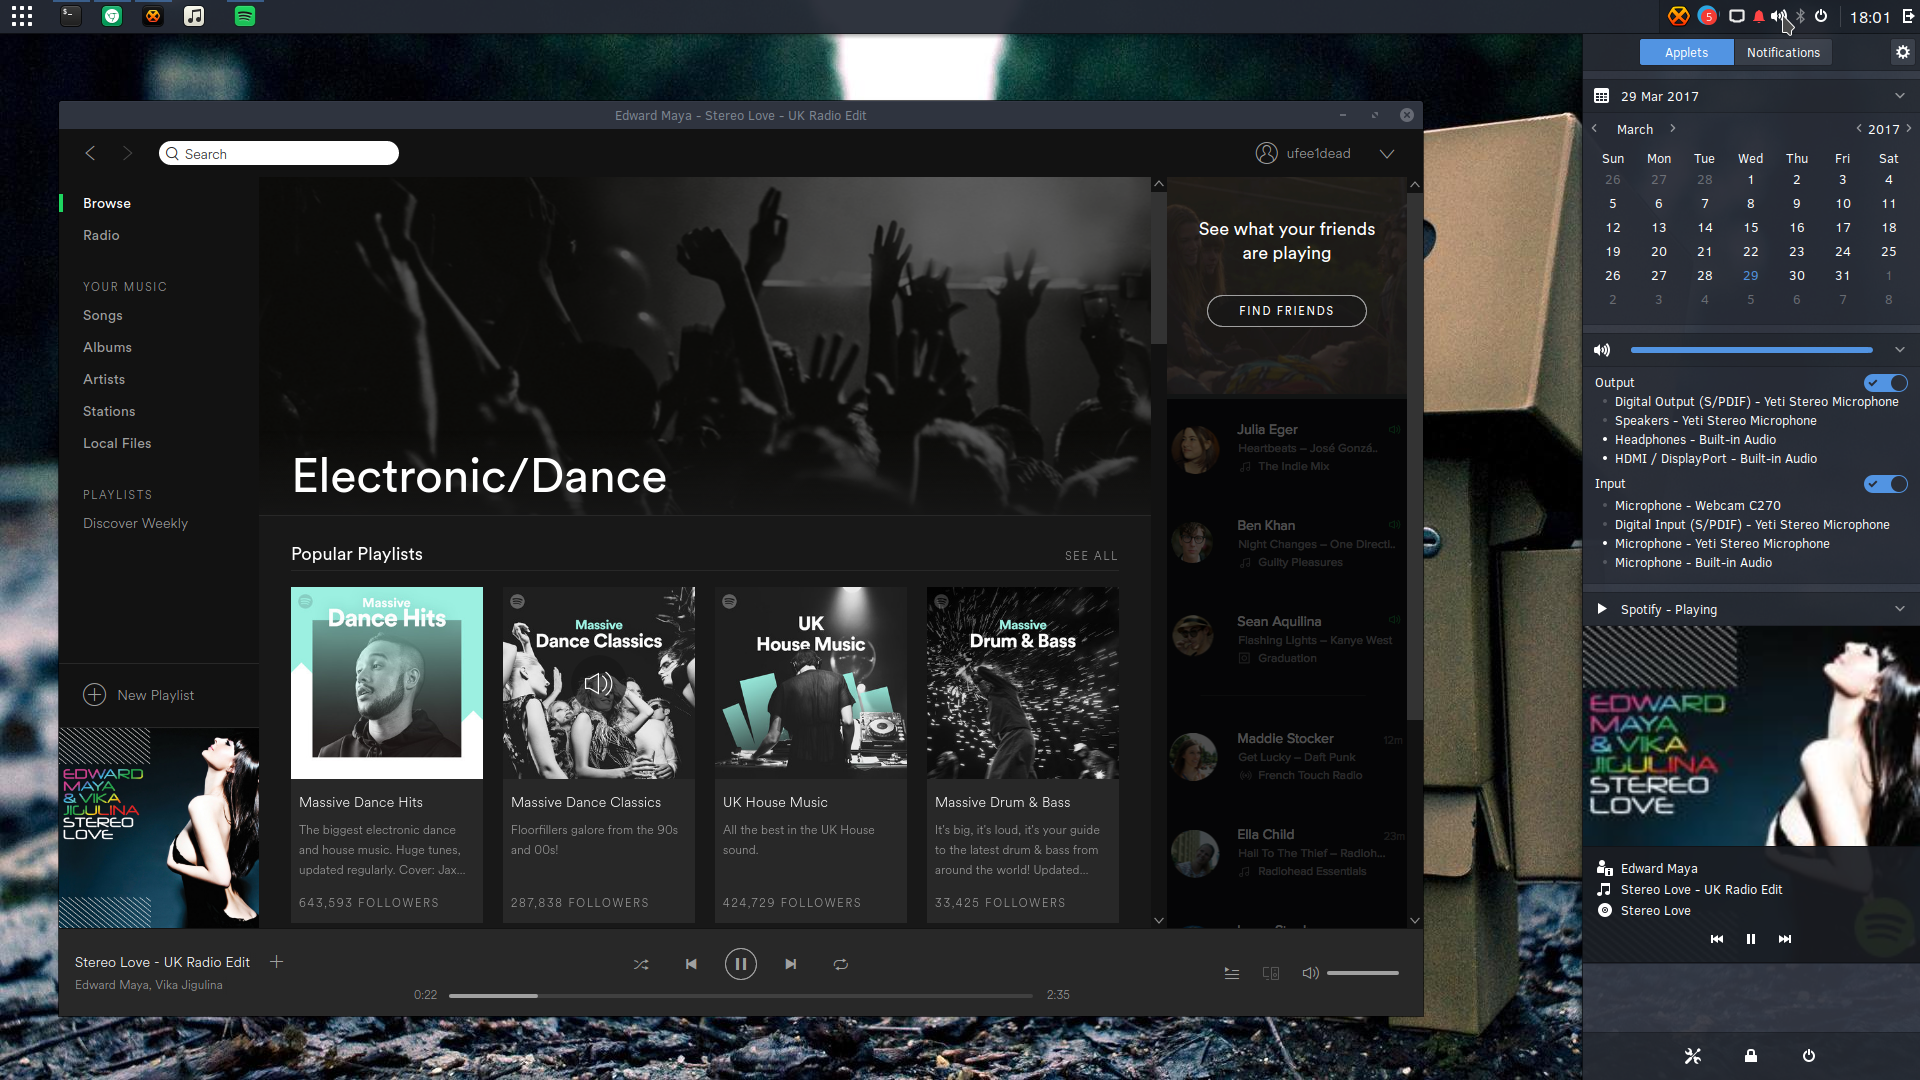Click See All for Popular Playlists
This screenshot has height=1080, width=1920.
[x=1091, y=556]
